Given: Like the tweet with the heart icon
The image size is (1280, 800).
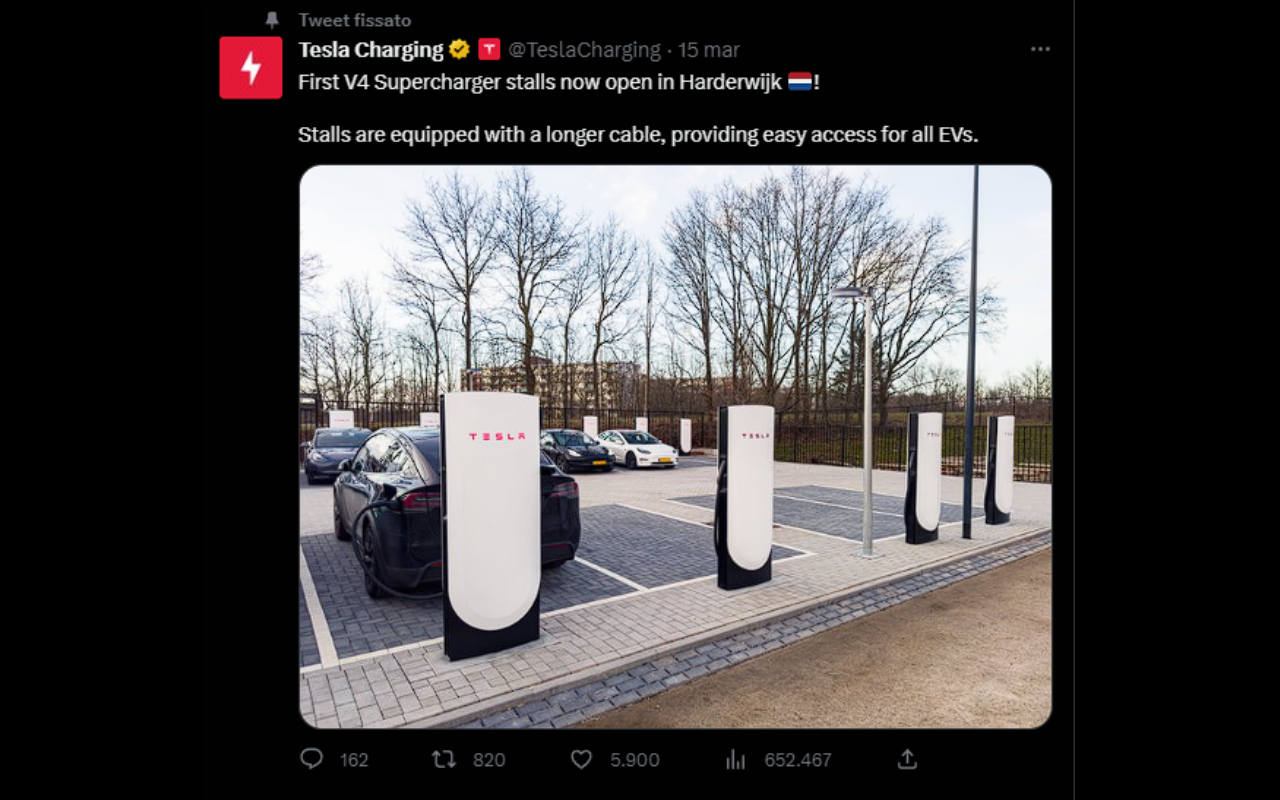Looking at the screenshot, I should pos(581,759).
